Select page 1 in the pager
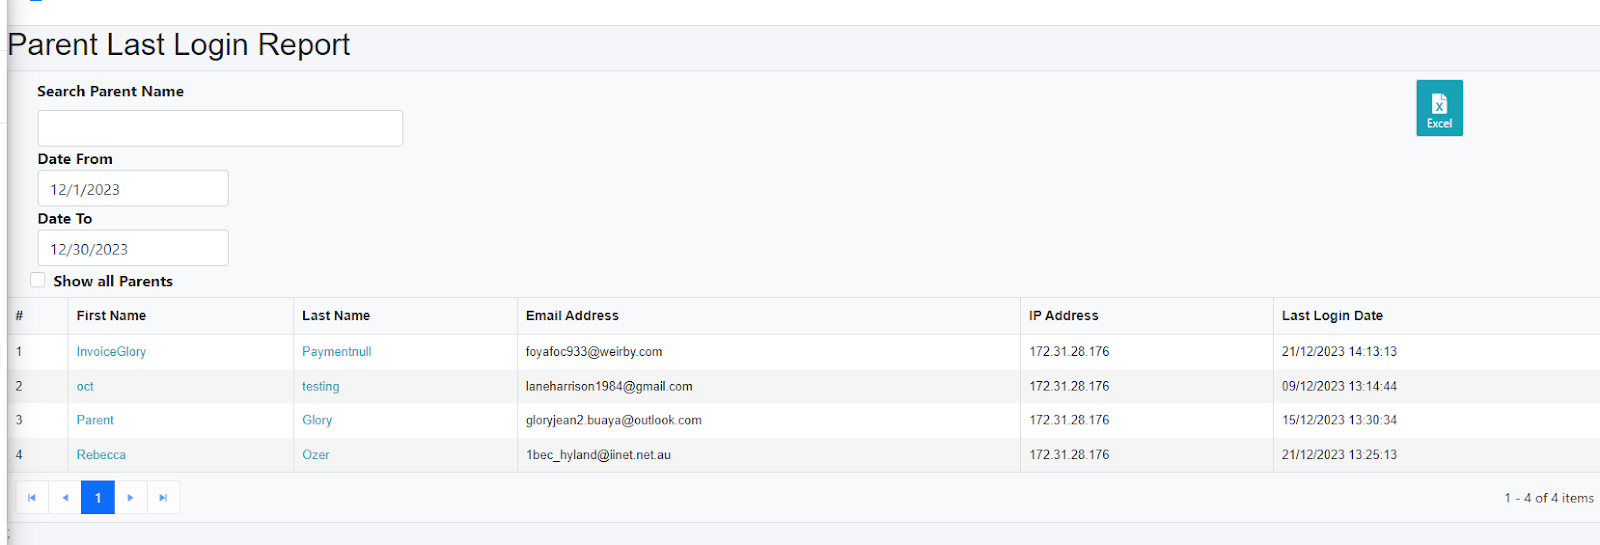The image size is (1600, 545). (x=98, y=498)
